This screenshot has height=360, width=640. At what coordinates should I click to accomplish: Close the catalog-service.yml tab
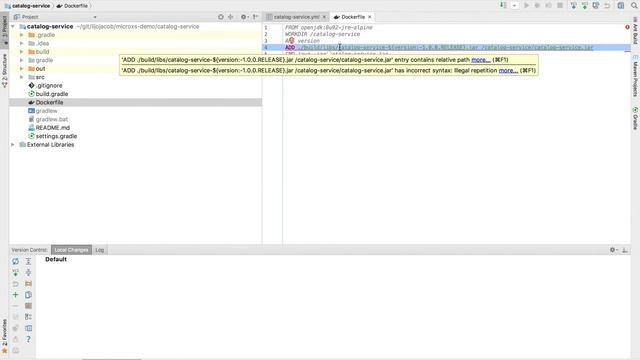[x=324, y=17]
